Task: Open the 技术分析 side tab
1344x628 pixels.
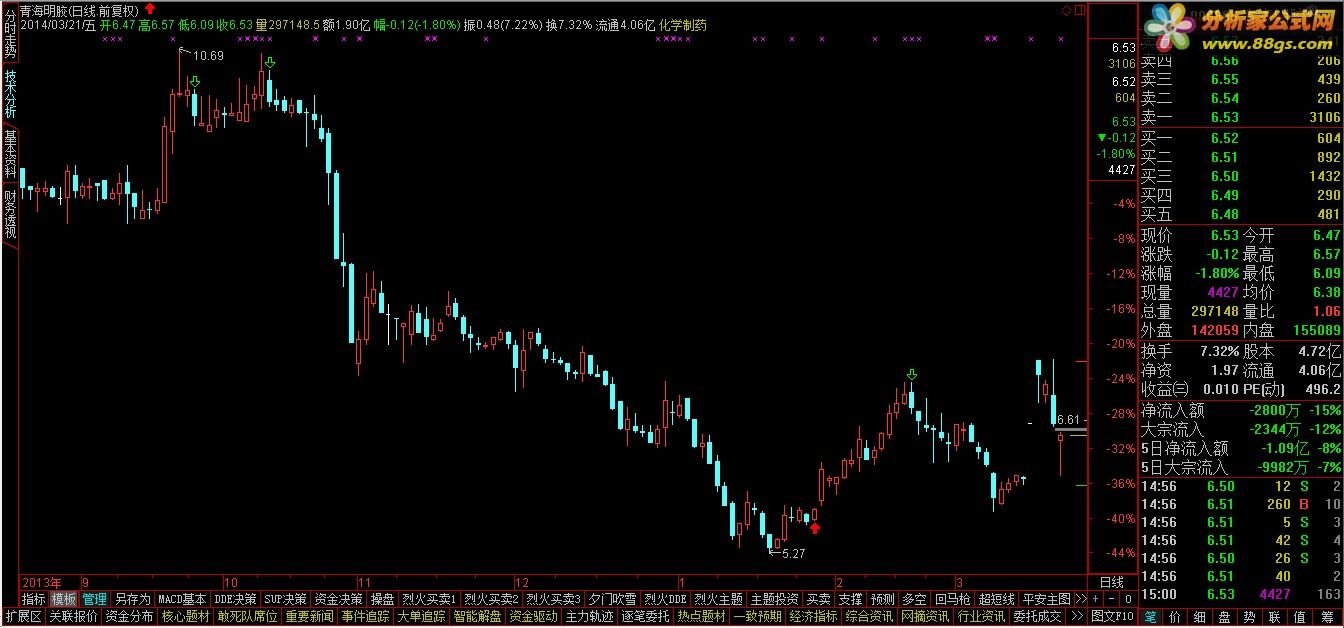Action: 10,94
